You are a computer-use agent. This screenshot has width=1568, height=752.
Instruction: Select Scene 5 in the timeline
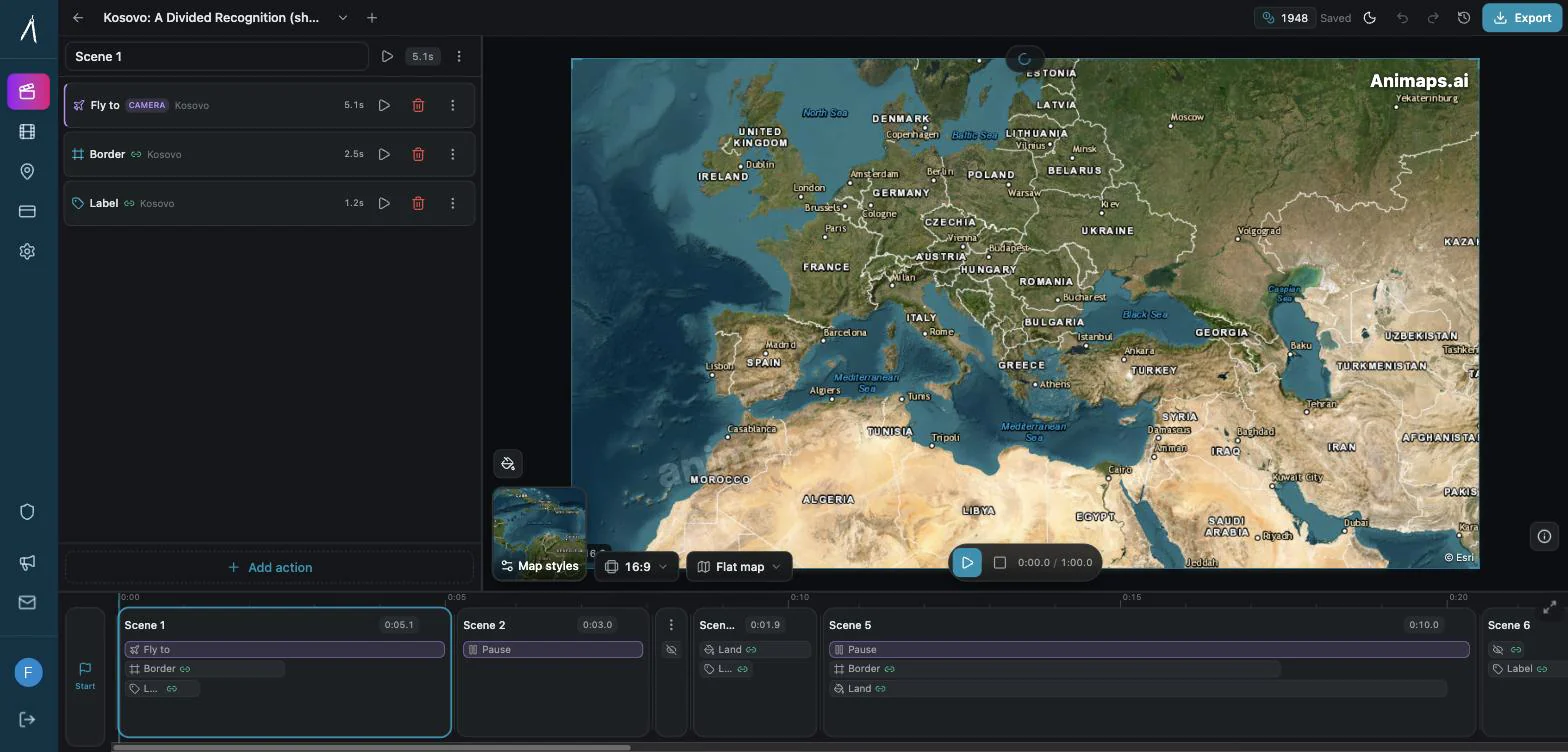pyautogui.click(x=1149, y=672)
